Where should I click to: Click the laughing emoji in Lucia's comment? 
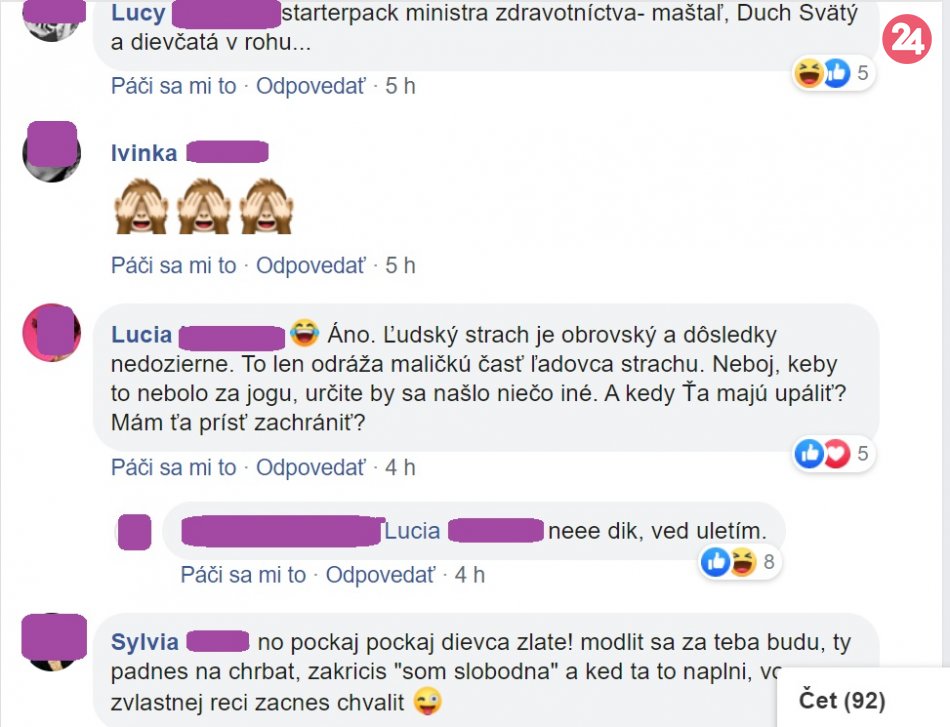[x=304, y=333]
